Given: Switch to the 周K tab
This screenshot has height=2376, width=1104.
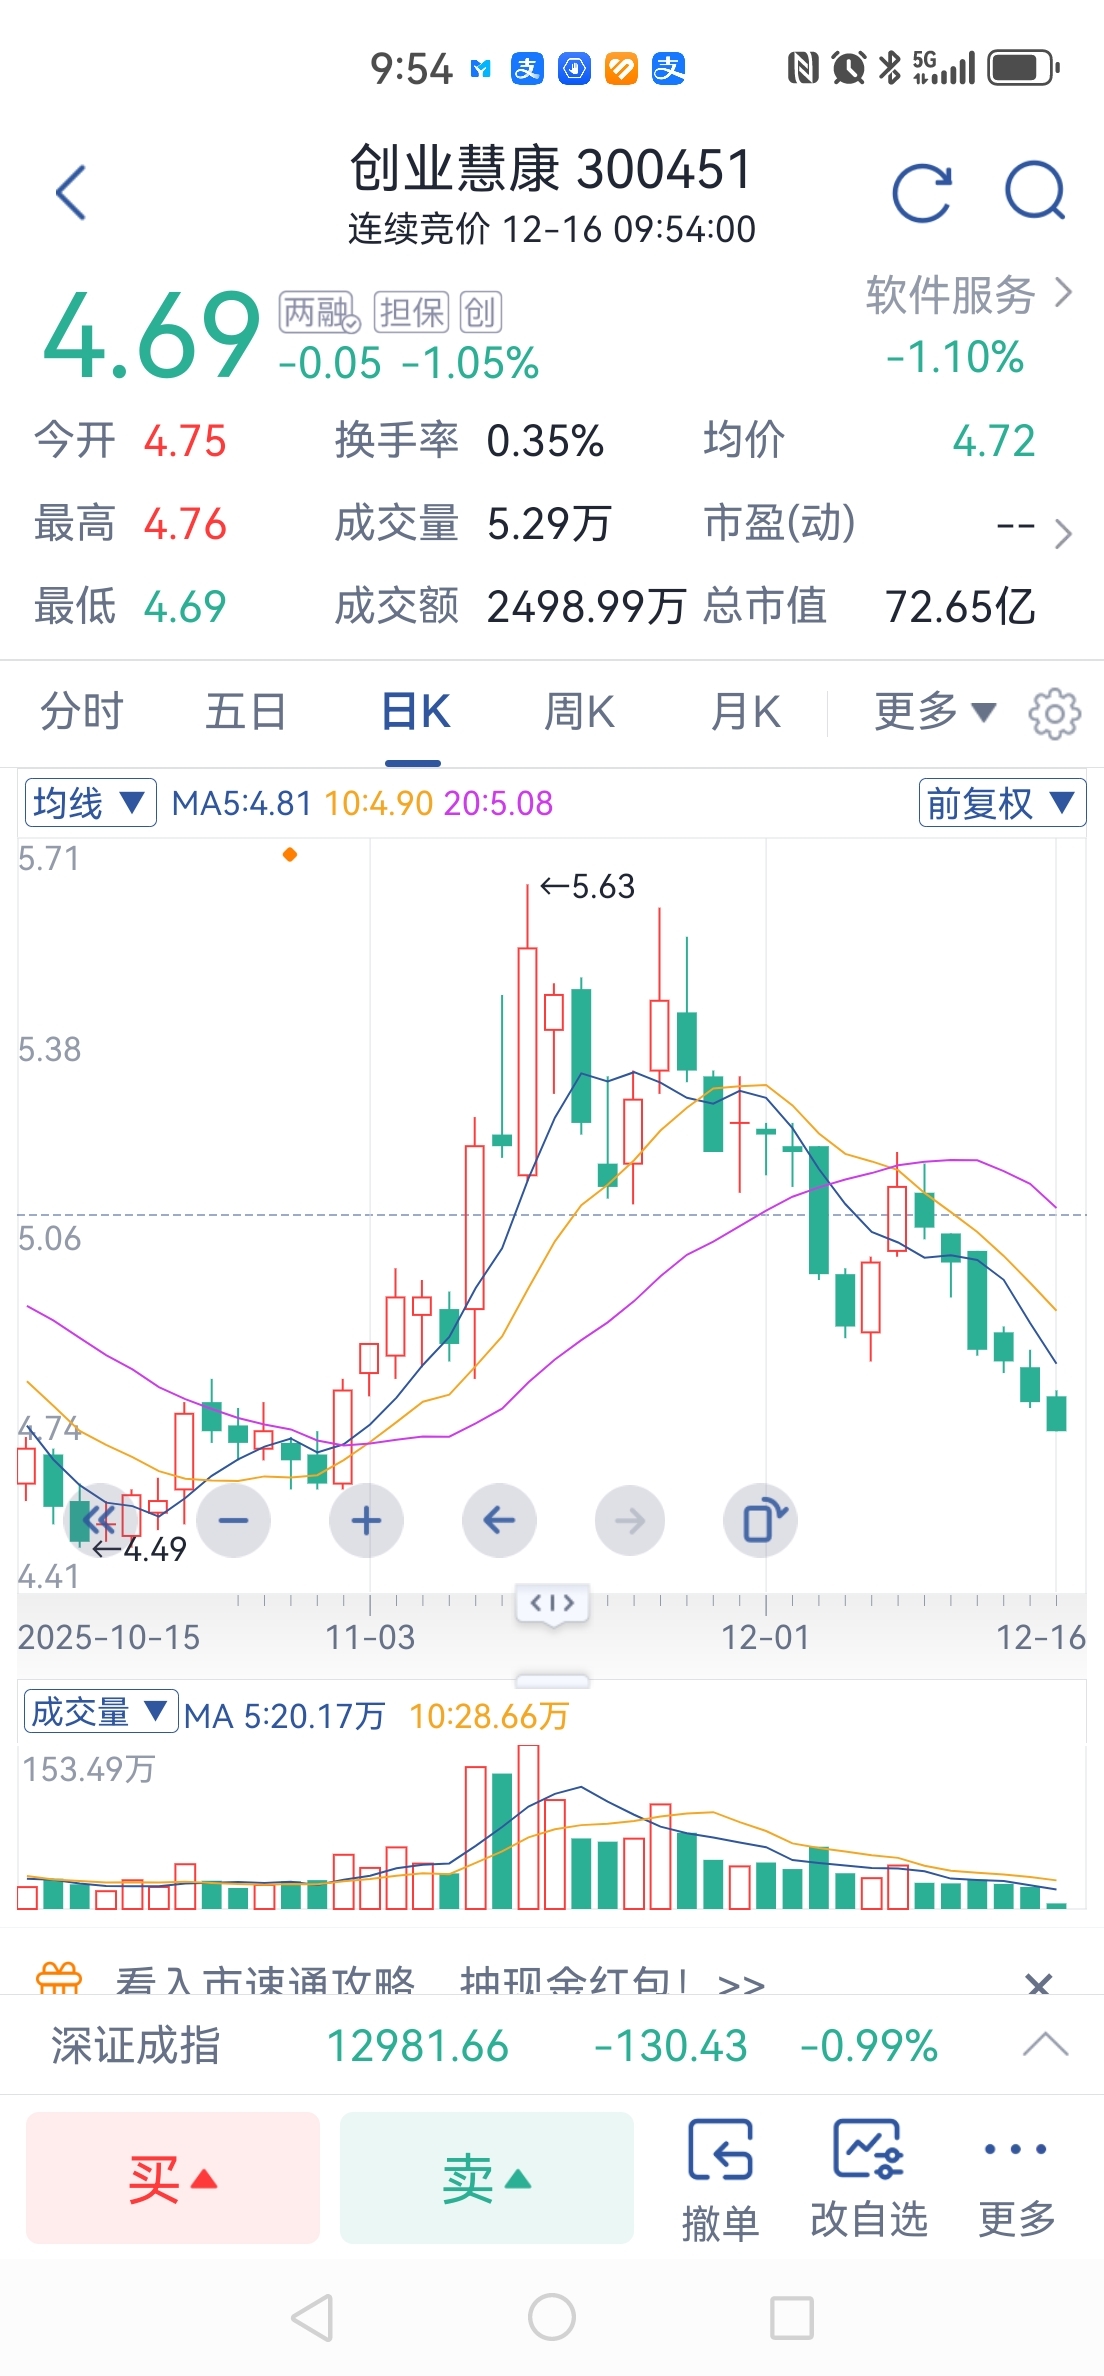Looking at the screenshot, I should pyautogui.click(x=579, y=712).
